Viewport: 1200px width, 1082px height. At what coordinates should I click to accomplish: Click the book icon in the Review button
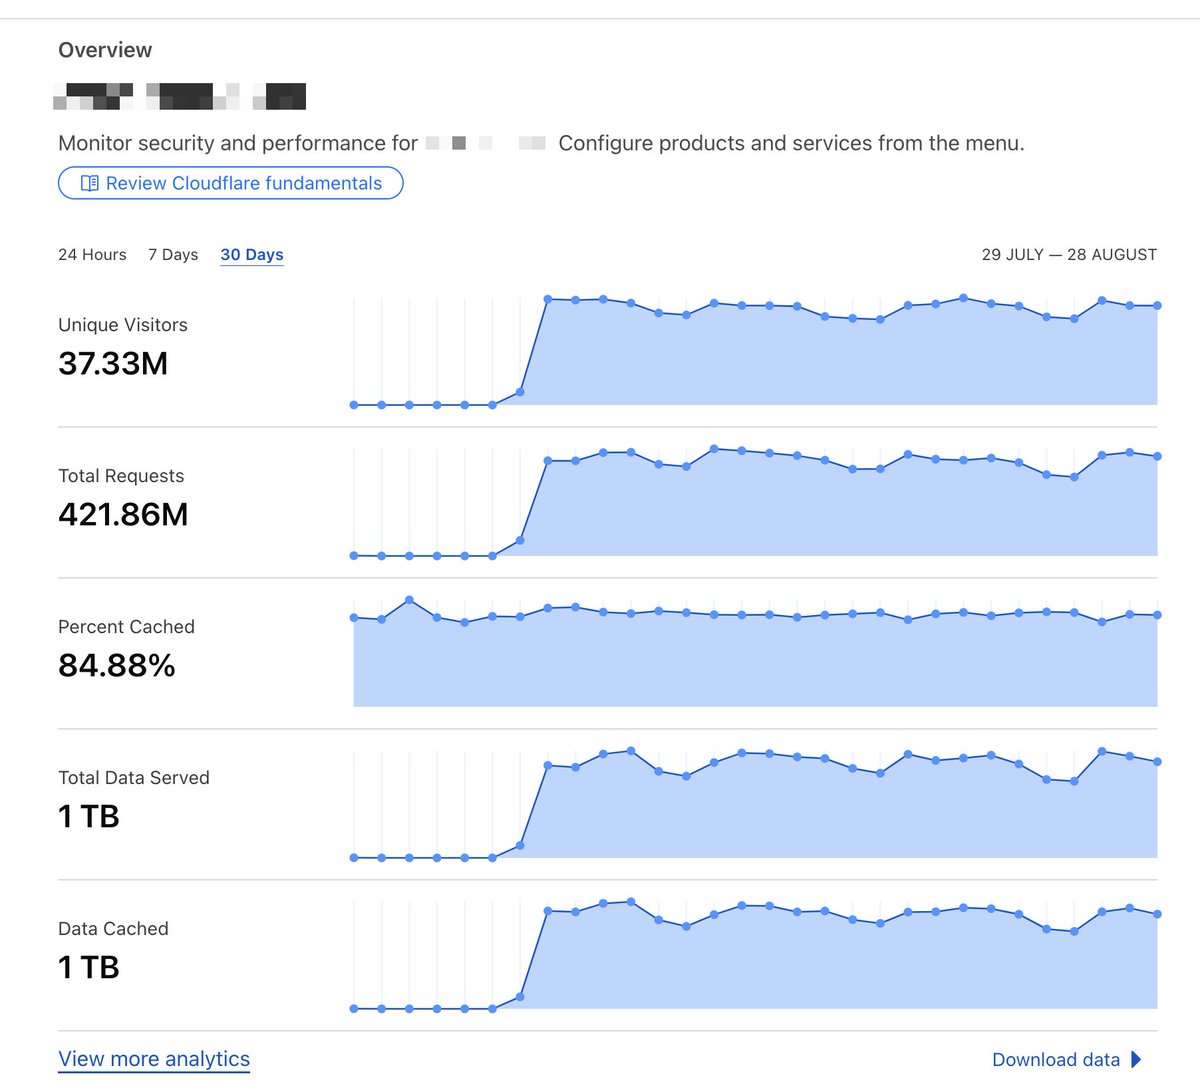[89, 183]
